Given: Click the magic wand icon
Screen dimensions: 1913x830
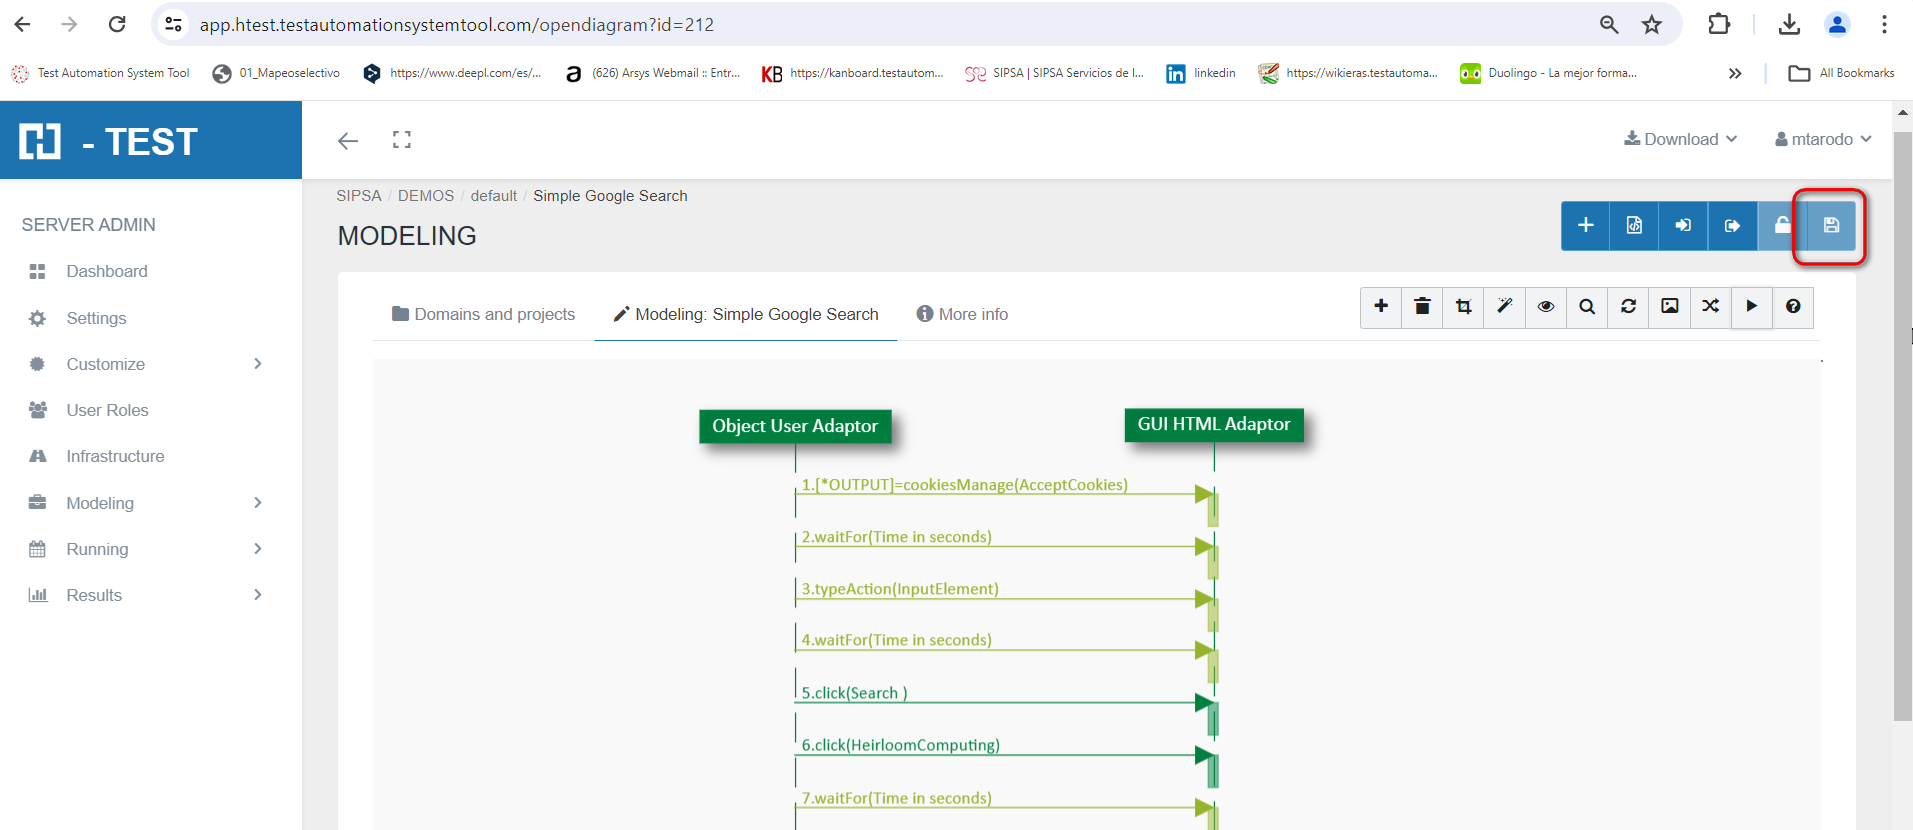Looking at the screenshot, I should pyautogui.click(x=1504, y=307).
